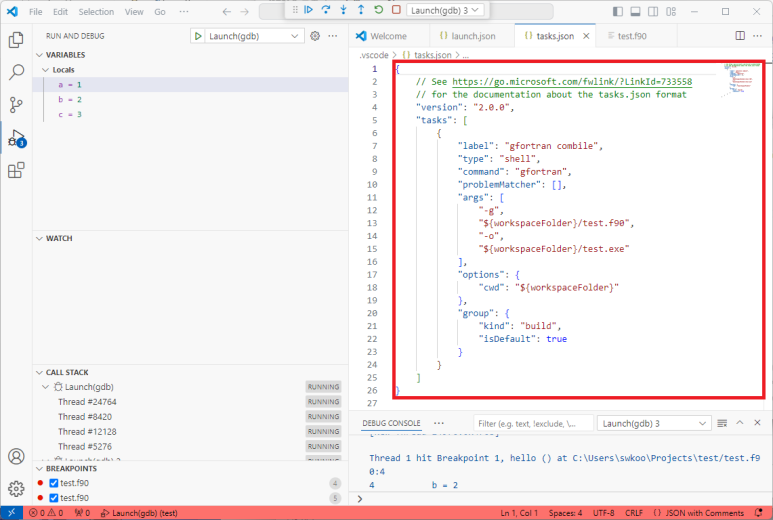Collapse the VARIABLES section
This screenshot has width=773, height=520.
point(40,55)
